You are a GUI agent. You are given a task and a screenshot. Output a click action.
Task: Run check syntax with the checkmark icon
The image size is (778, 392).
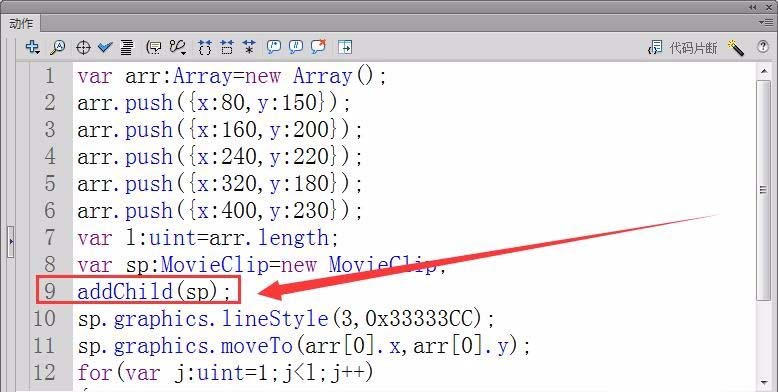pyautogui.click(x=105, y=48)
